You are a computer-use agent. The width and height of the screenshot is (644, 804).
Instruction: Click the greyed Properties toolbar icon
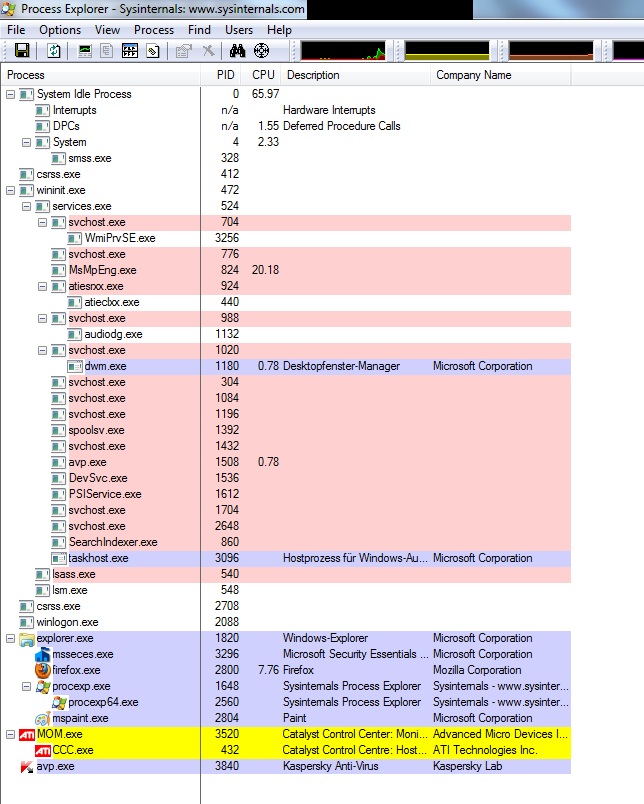click(x=183, y=51)
